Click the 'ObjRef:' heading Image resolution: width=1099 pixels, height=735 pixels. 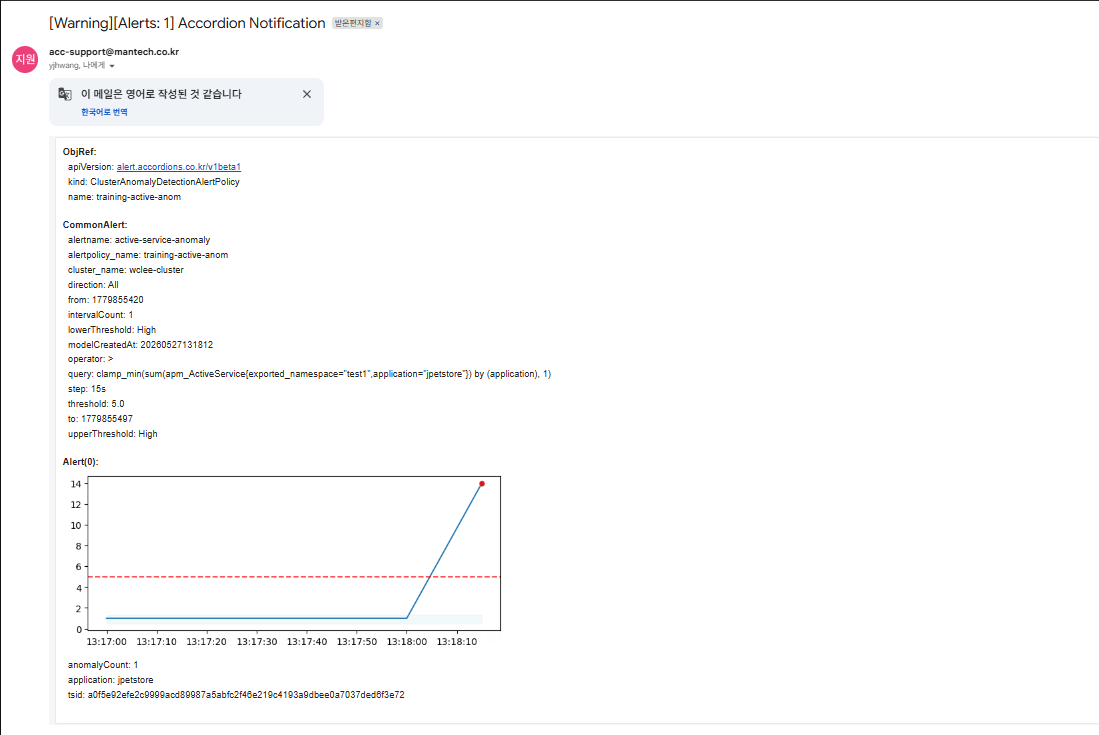79,152
